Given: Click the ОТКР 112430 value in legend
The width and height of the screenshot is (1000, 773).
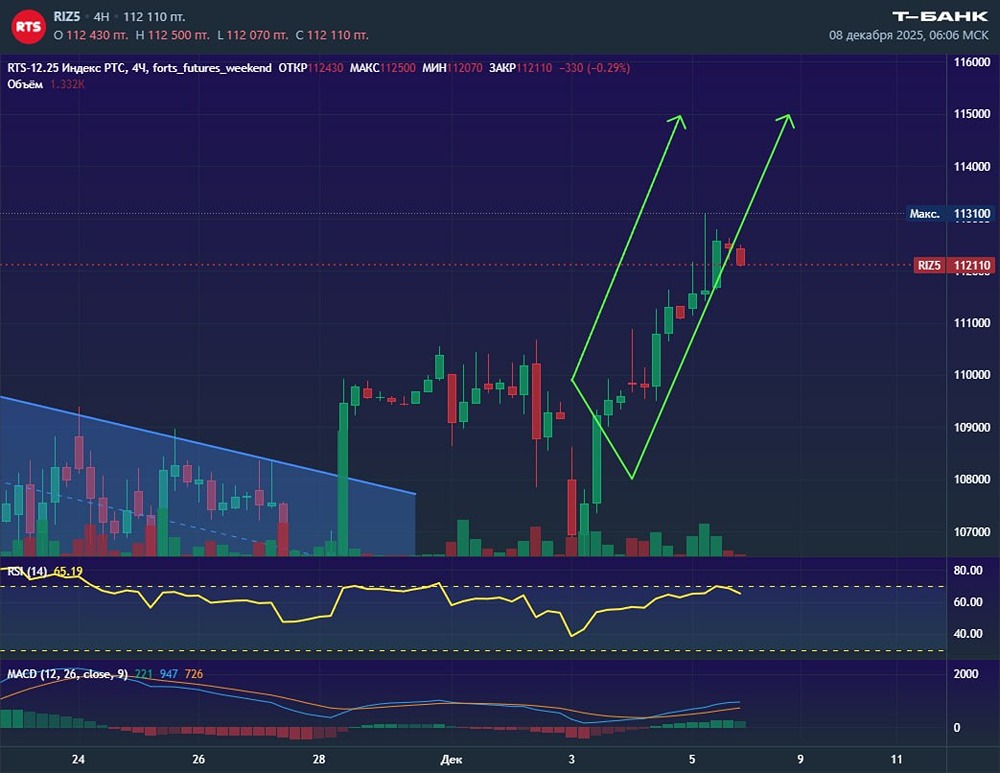Looking at the screenshot, I should [311, 68].
